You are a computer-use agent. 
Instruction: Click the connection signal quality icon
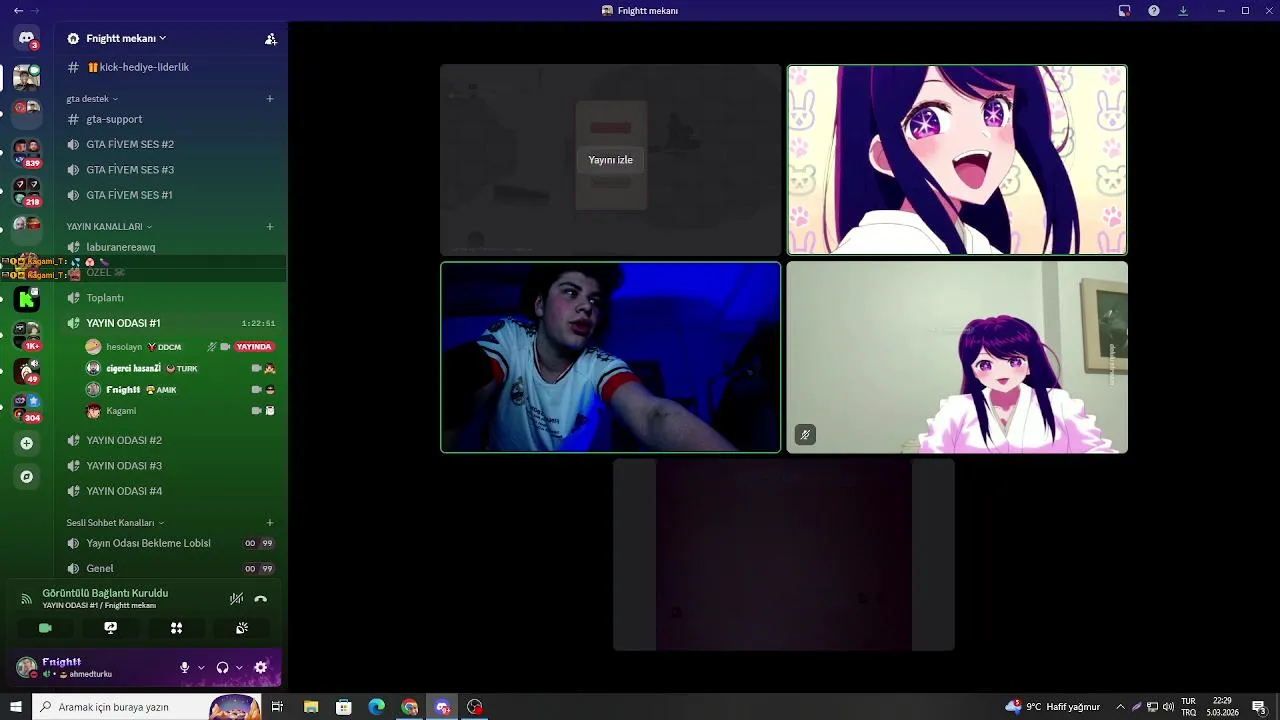(26, 599)
